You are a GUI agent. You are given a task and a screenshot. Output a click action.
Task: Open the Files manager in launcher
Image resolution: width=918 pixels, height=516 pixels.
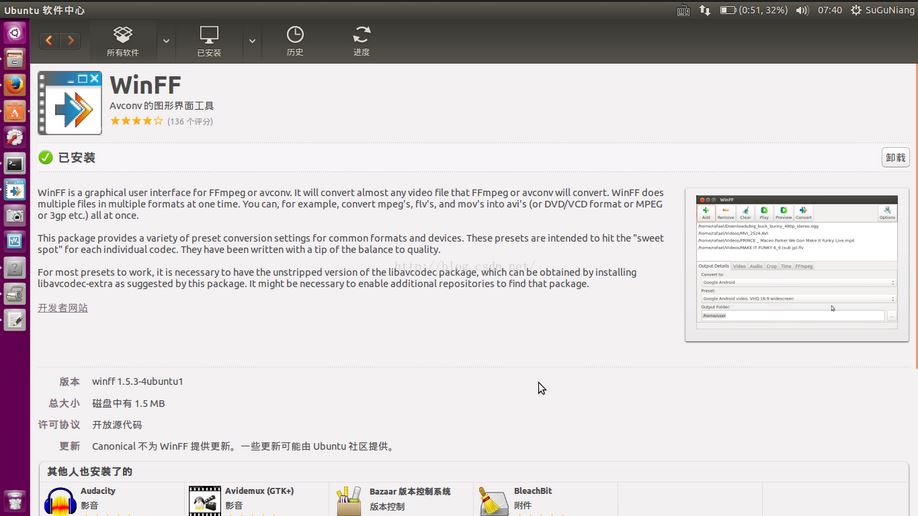click(x=15, y=59)
